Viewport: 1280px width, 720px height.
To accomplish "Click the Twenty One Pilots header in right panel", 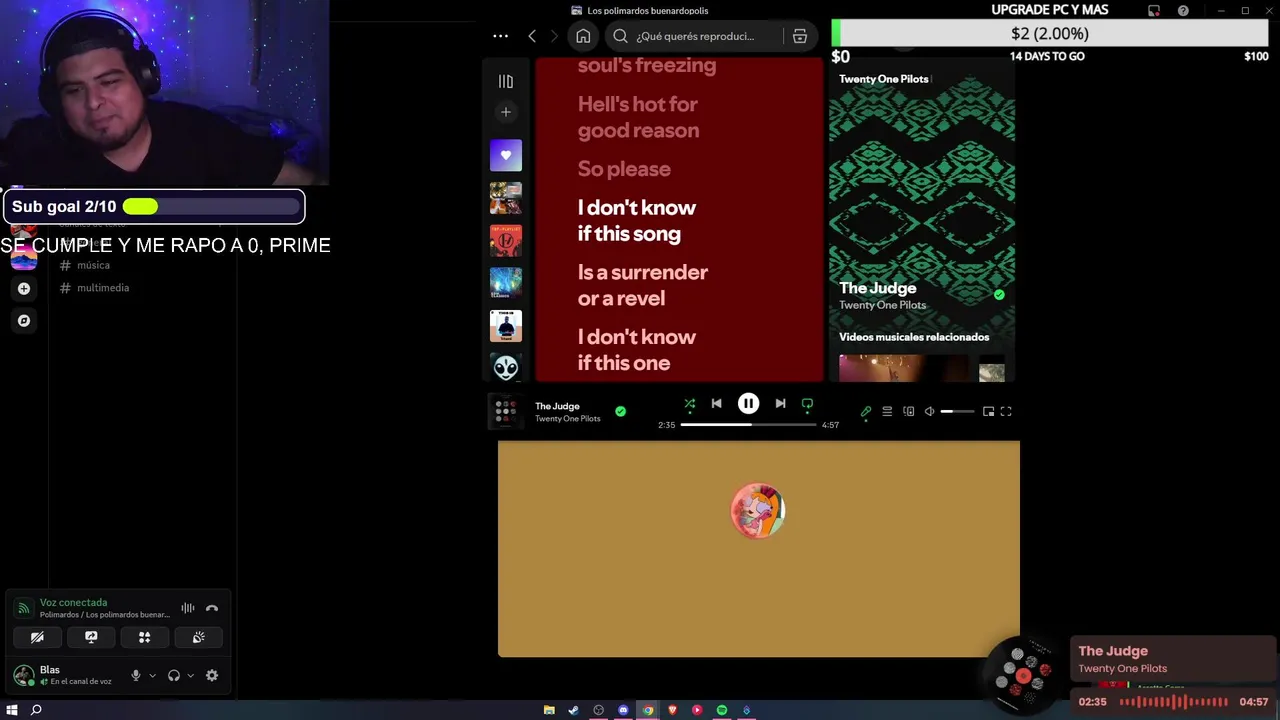I will [x=883, y=79].
